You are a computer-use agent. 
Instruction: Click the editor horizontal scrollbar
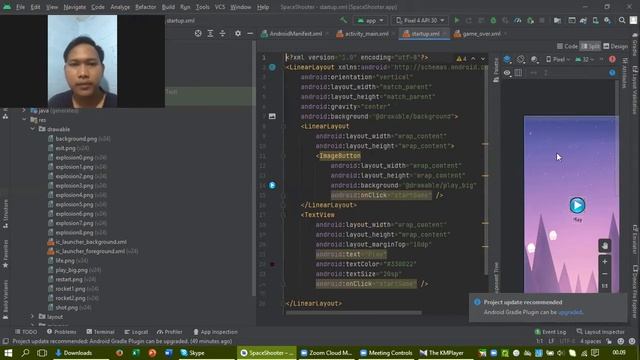pyautogui.click(x=353, y=313)
